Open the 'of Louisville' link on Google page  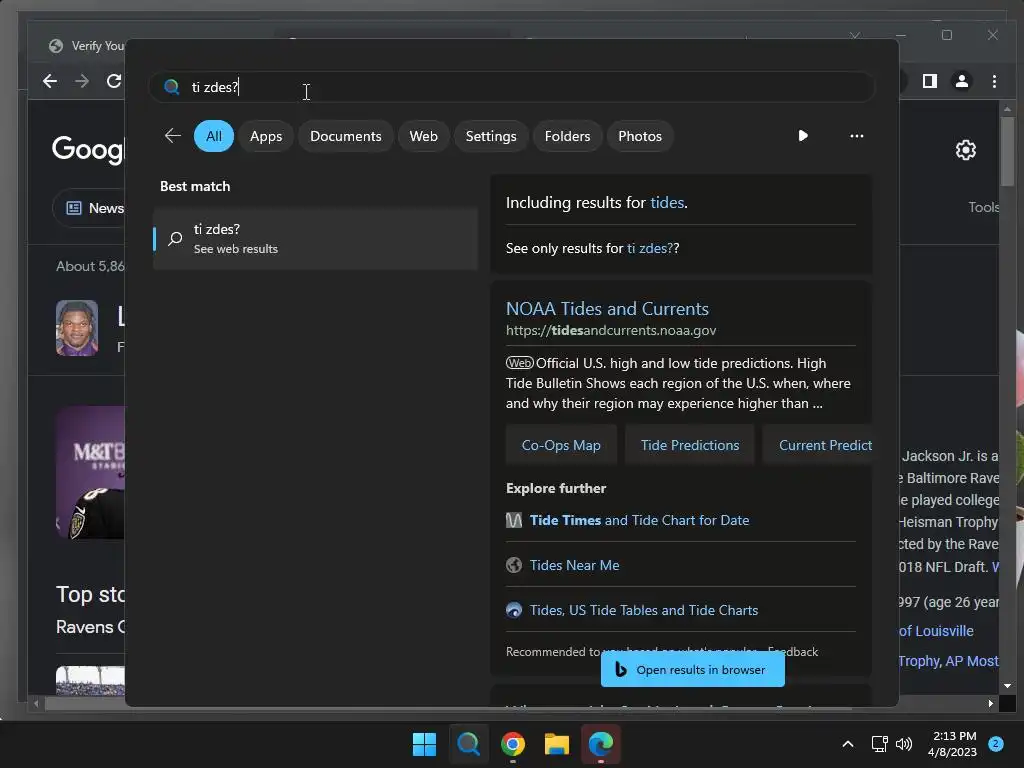click(936, 631)
